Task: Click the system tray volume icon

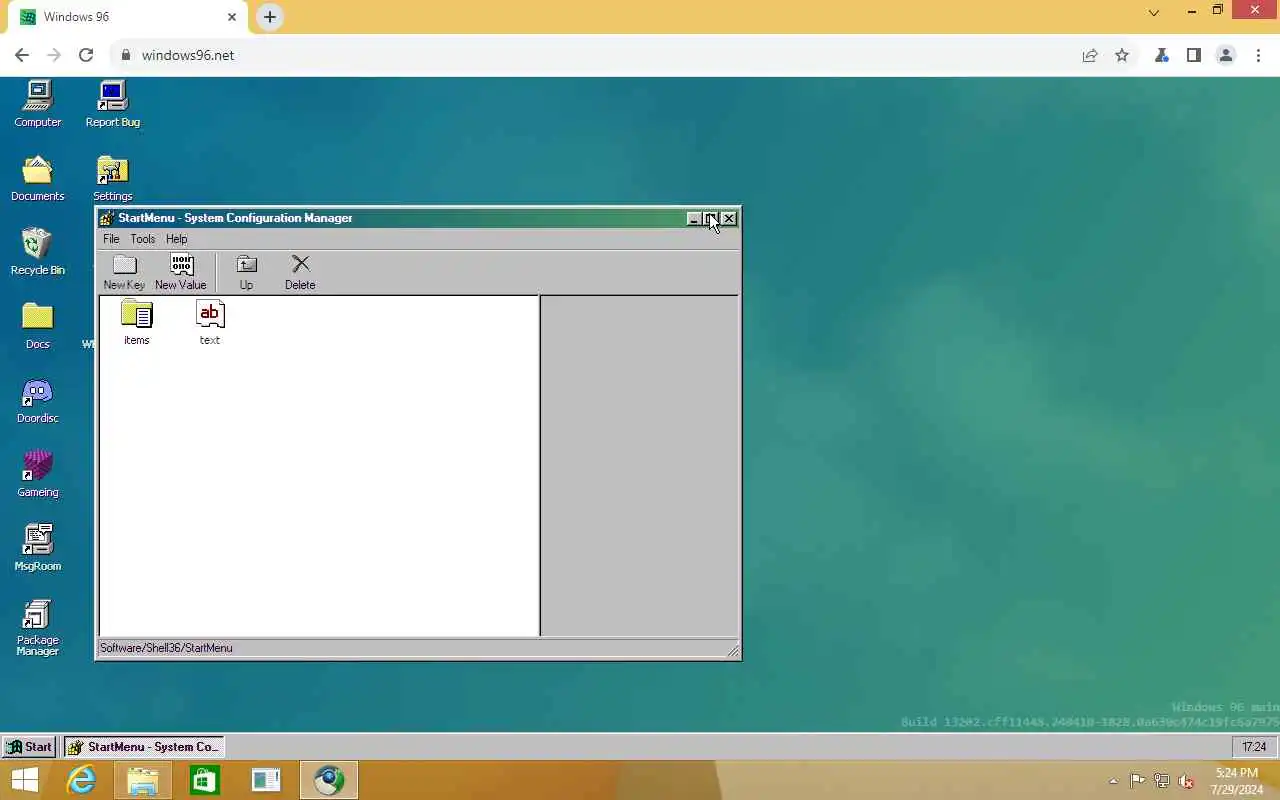Action: pos(1187,781)
